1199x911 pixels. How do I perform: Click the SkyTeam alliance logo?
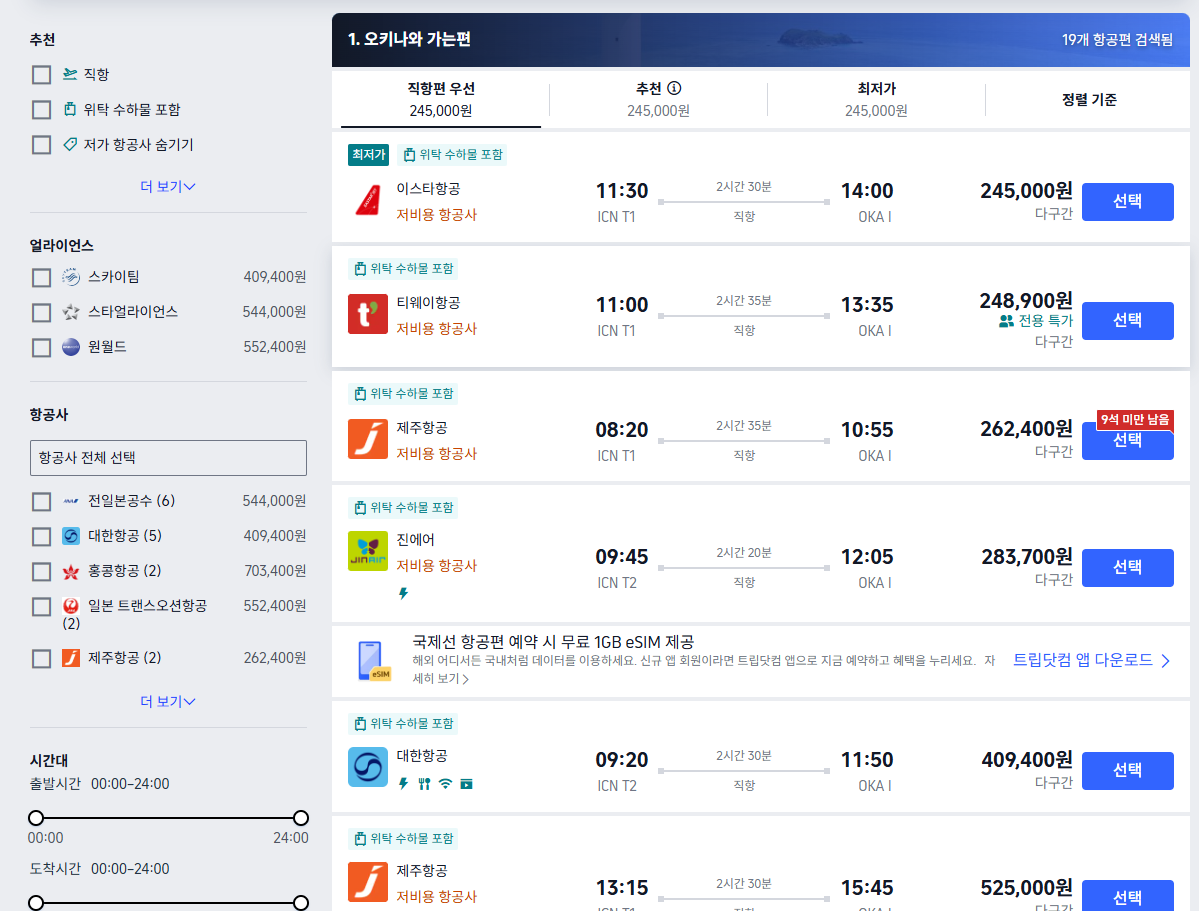(x=71, y=277)
